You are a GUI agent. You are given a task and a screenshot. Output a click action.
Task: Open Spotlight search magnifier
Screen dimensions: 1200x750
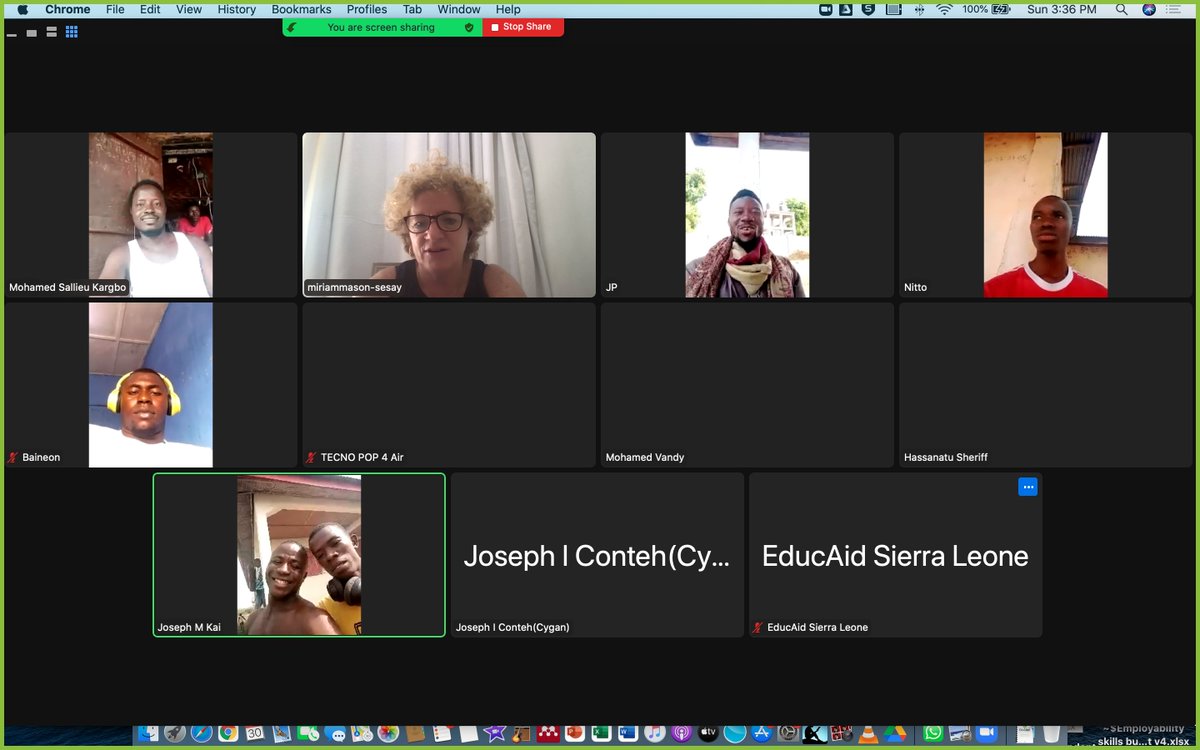(1122, 9)
